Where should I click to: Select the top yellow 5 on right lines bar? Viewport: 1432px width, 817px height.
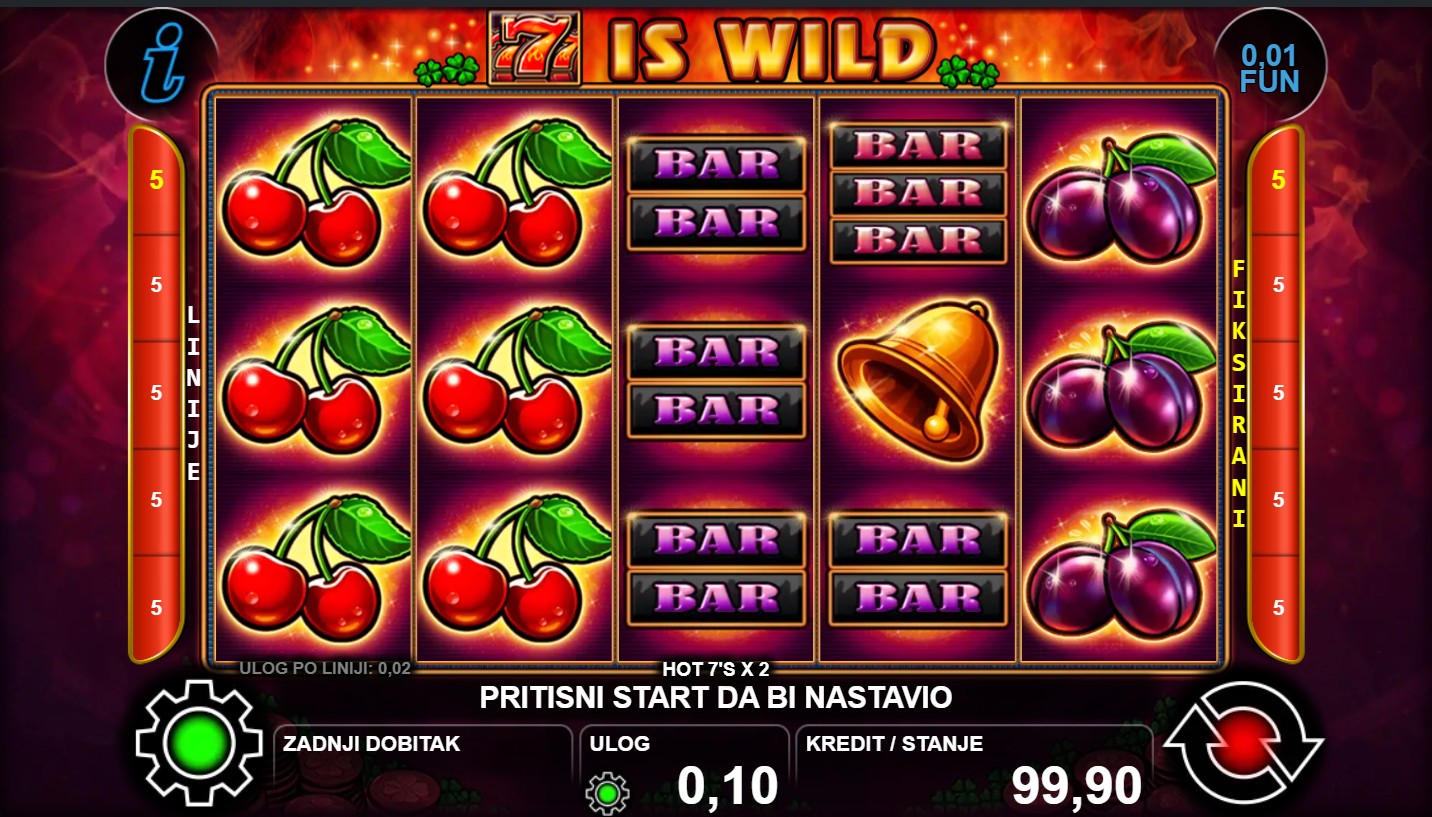(x=1277, y=181)
